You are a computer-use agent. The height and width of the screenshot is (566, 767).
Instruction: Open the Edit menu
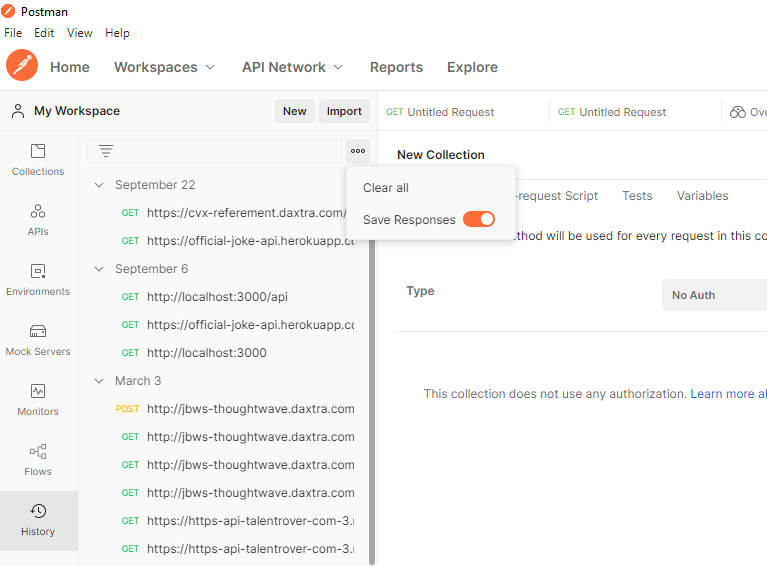(x=44, y=33)
